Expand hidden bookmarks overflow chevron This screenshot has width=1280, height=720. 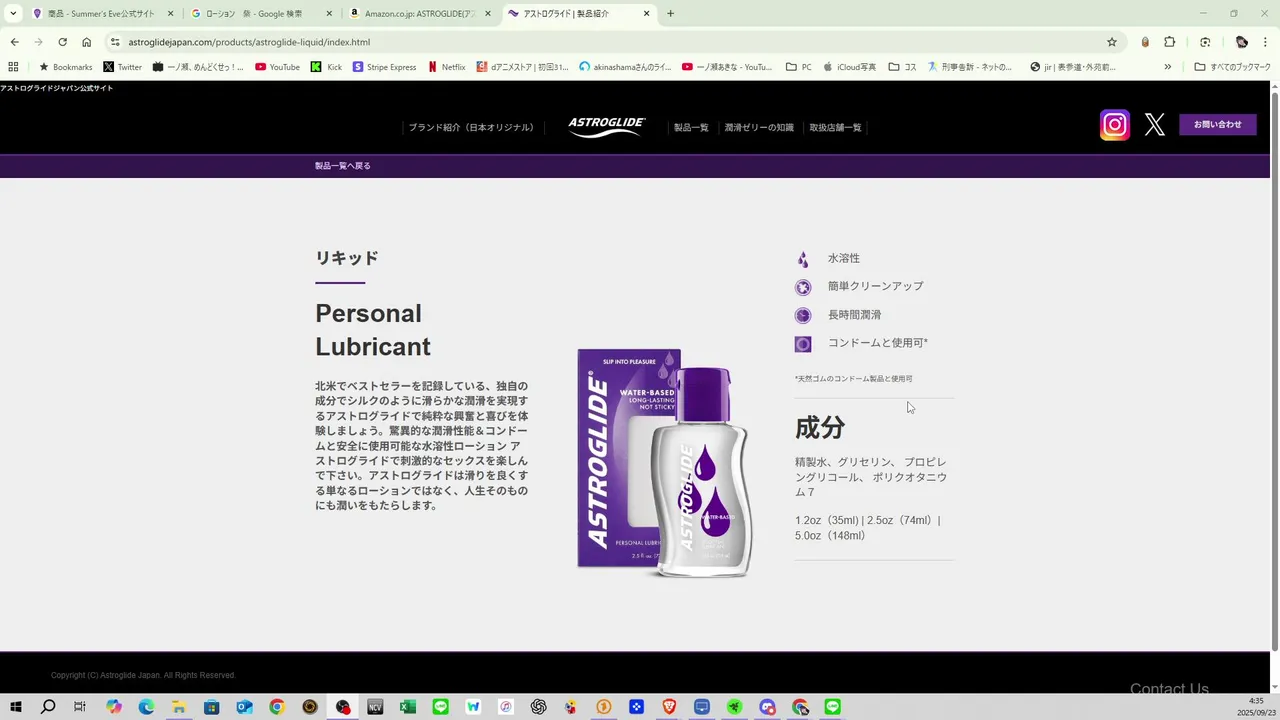point(1167,67)
